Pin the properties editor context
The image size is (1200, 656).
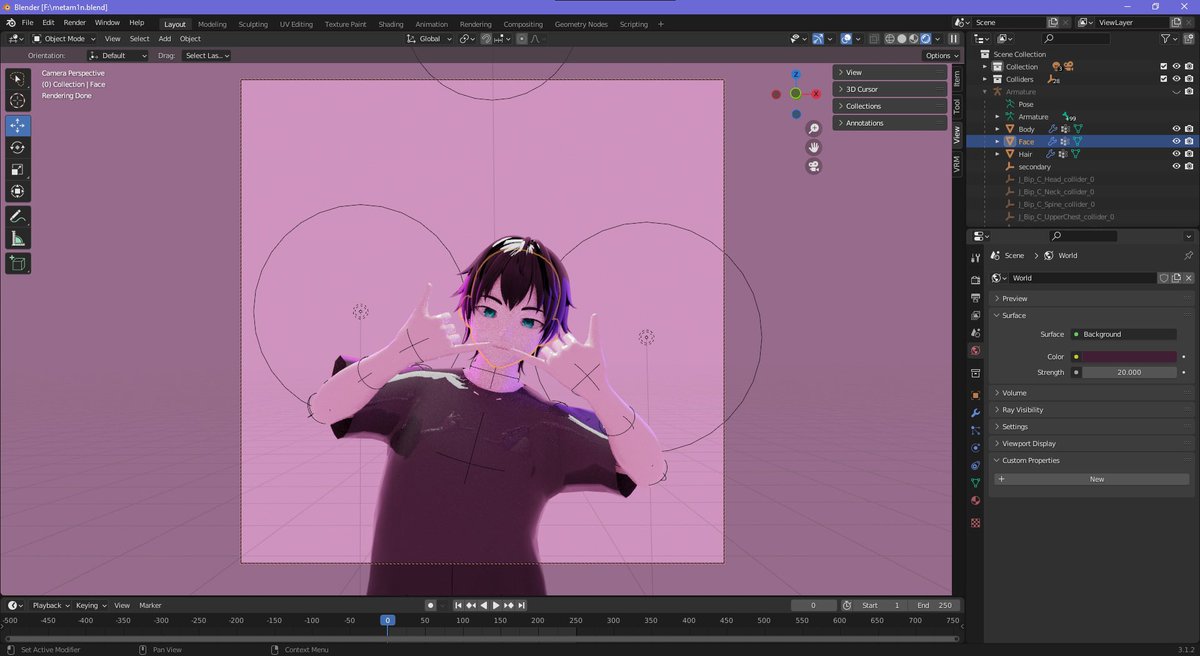[x=1188, y=256]
